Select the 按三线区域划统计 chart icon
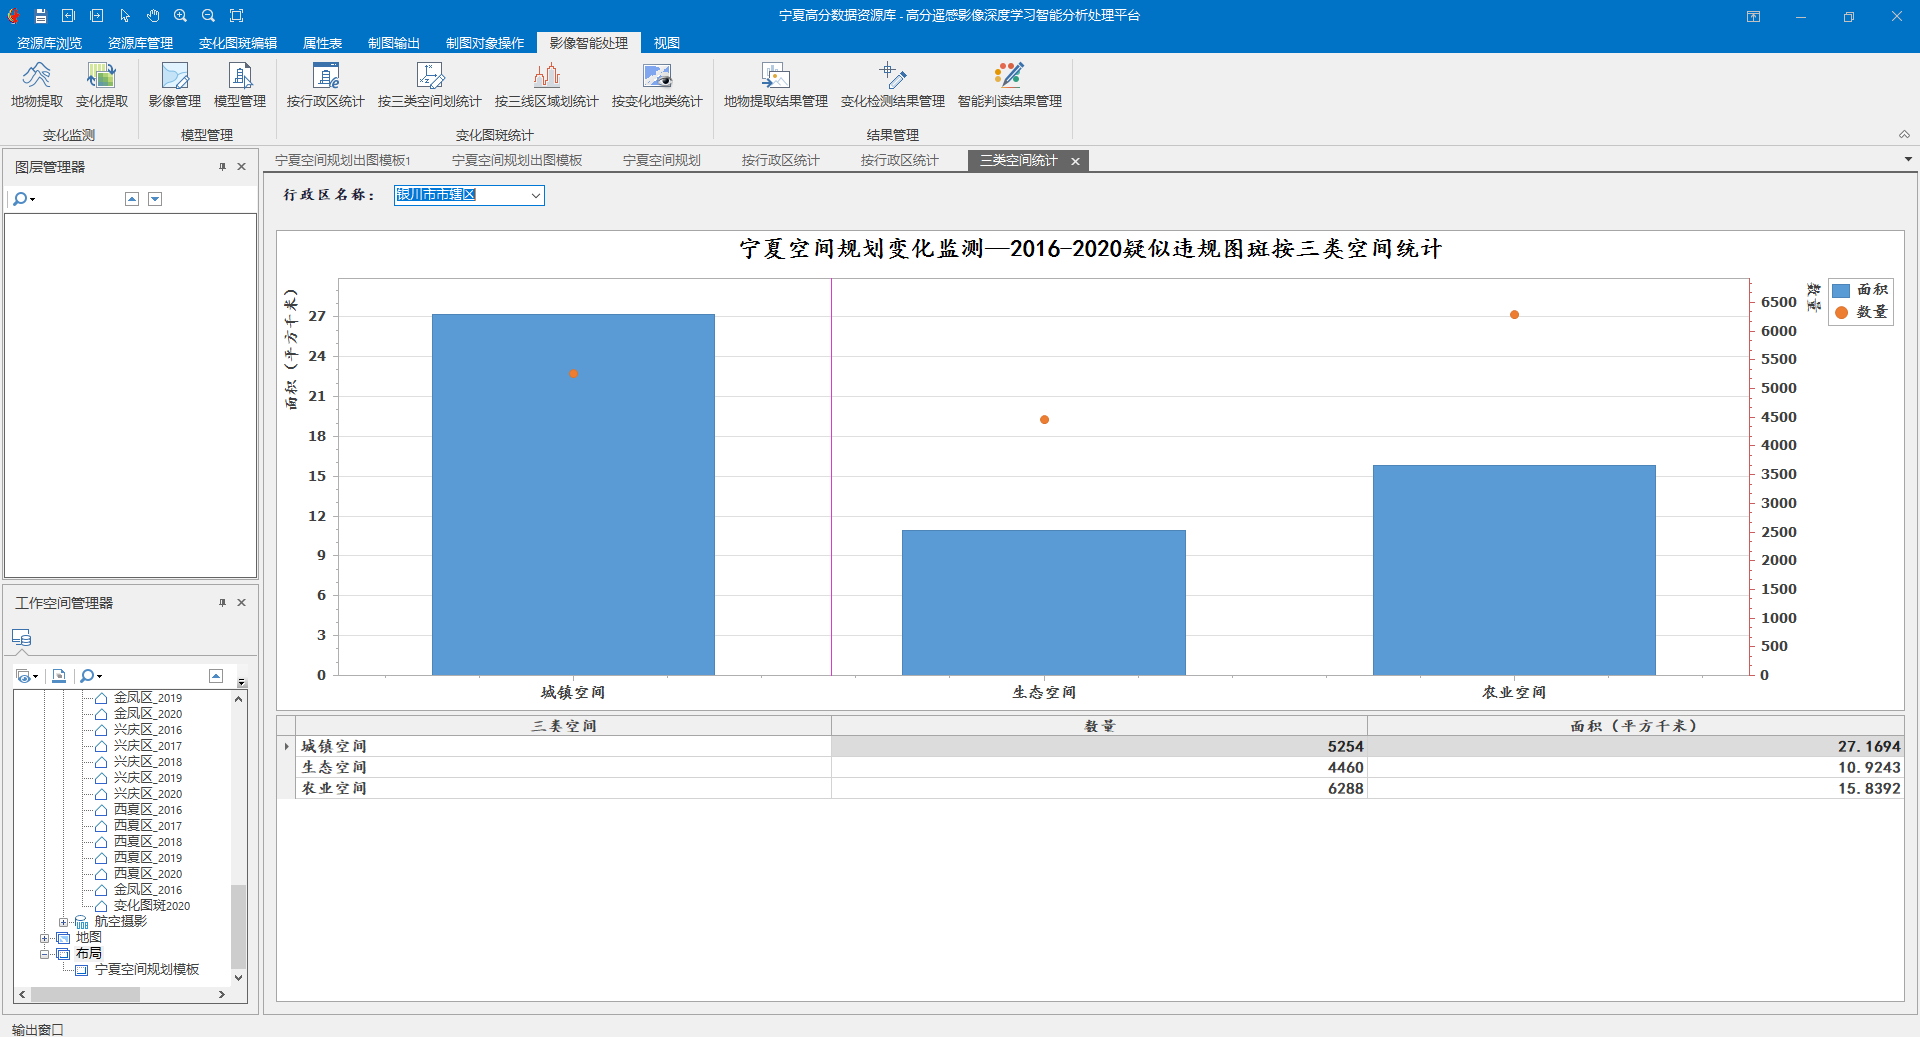1920x1037 pixels. (x=546, y=76)
